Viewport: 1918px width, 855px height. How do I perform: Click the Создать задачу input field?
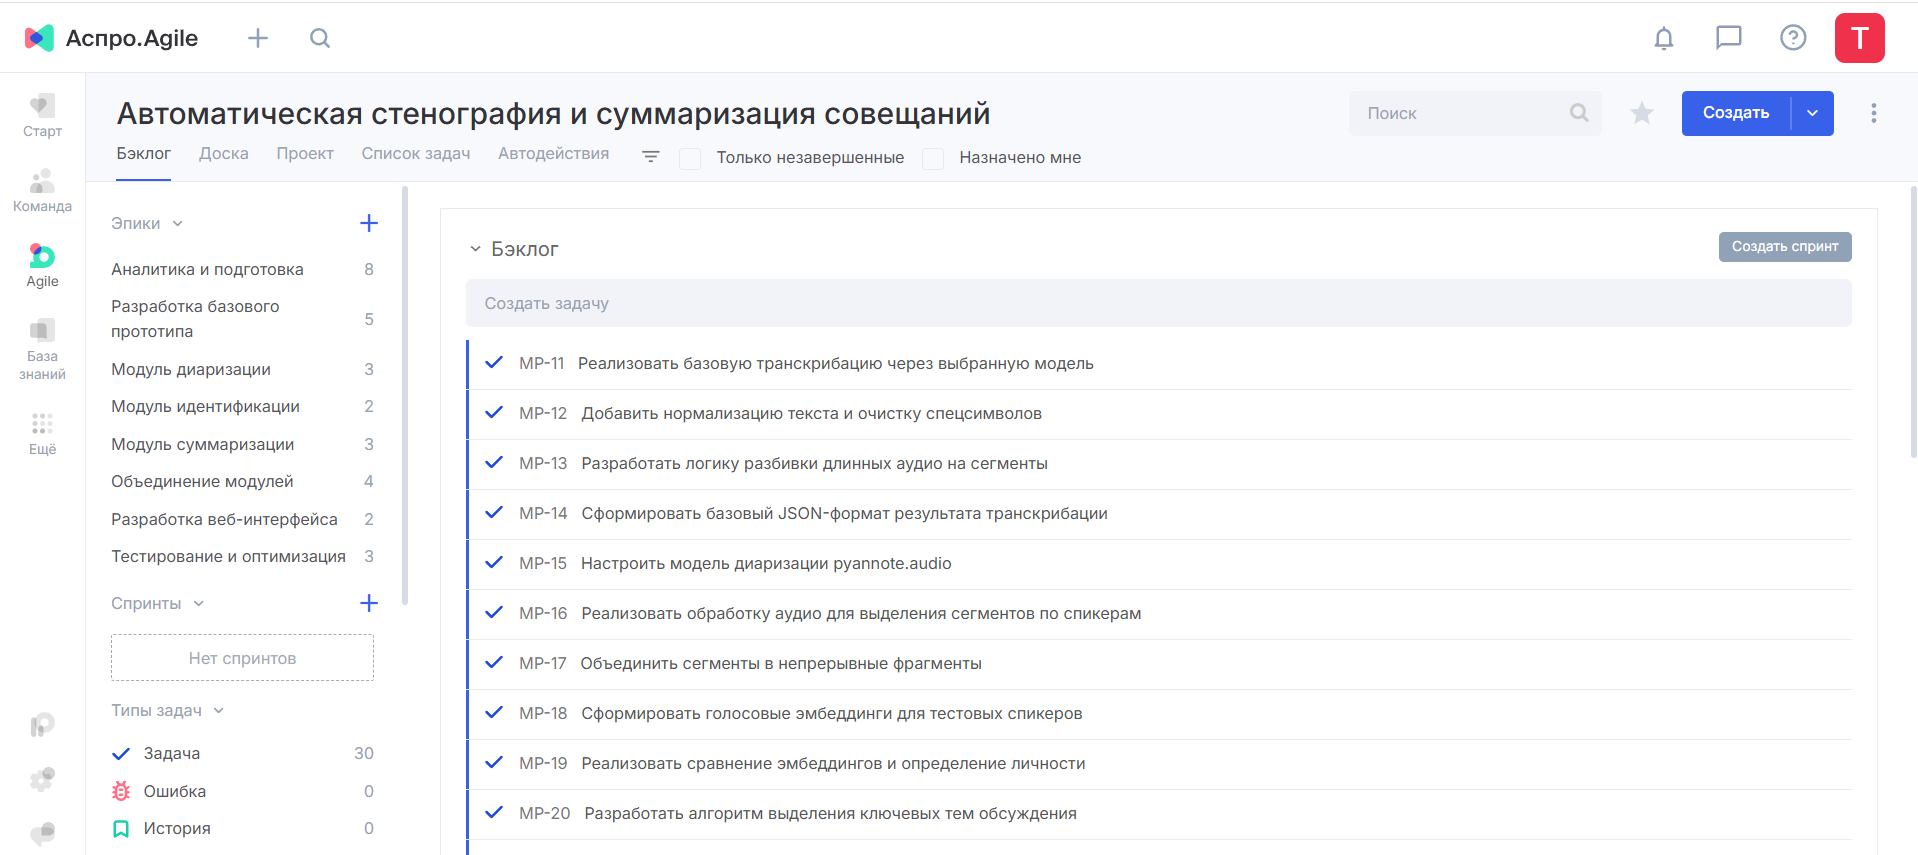1157,303
